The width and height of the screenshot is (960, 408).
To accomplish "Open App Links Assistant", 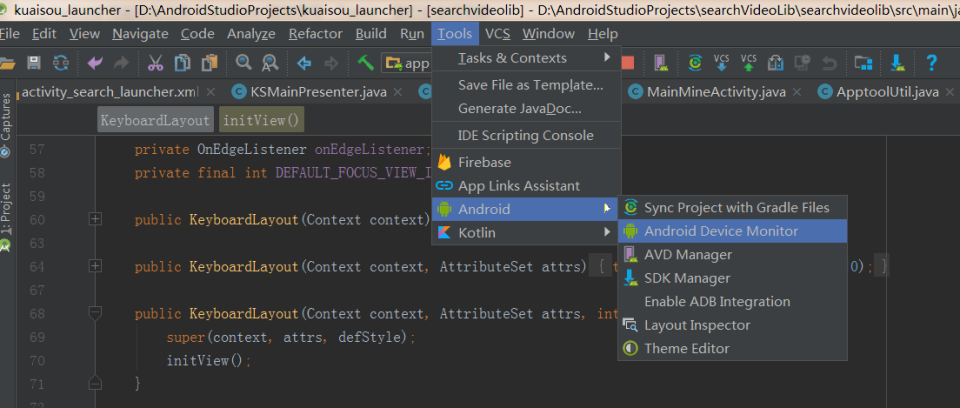I will coord(527,186).
